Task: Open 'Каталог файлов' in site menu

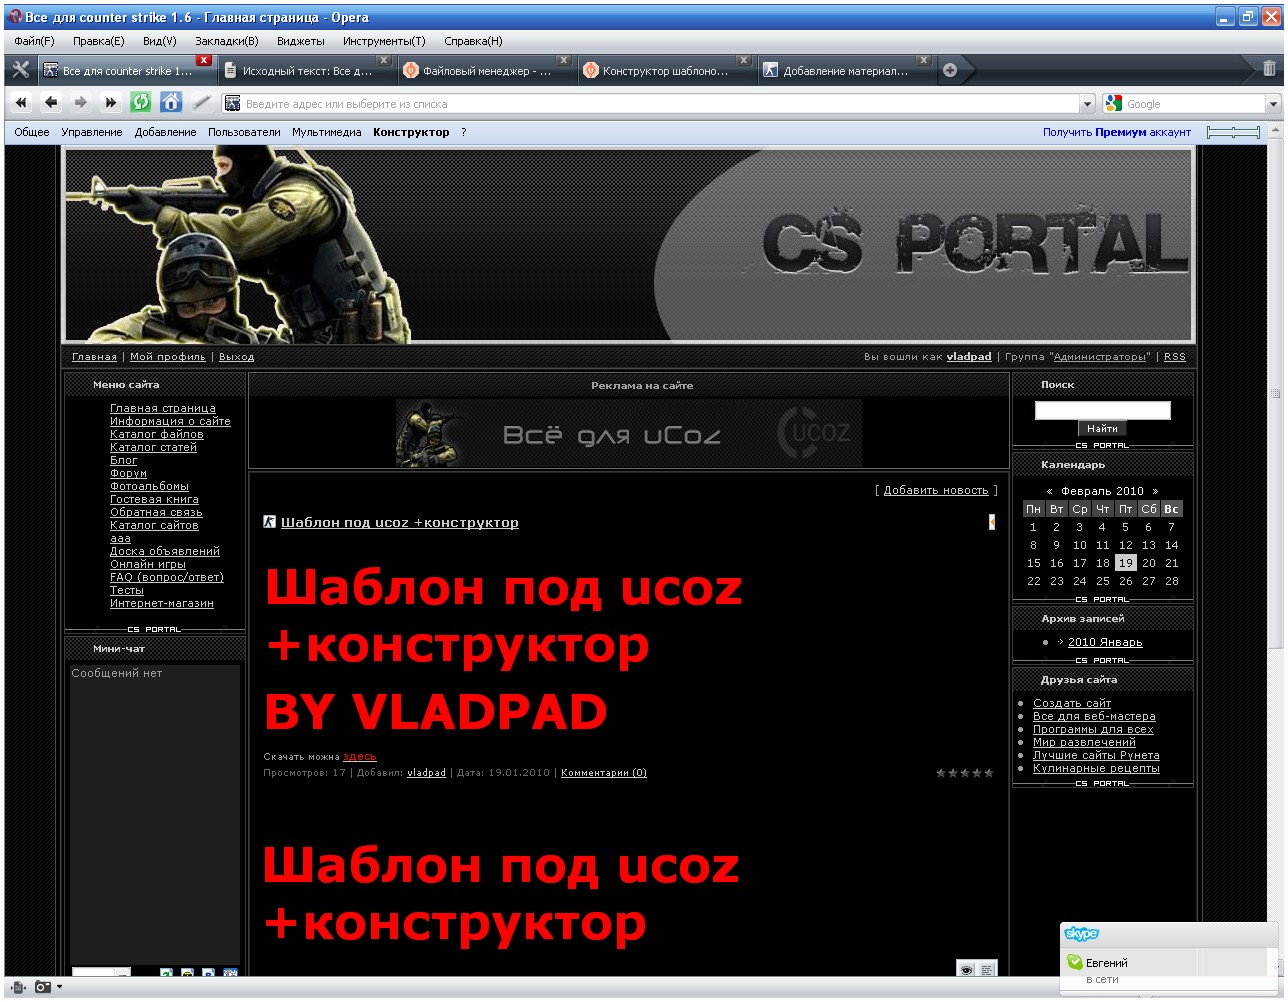Action: [157, 434]
